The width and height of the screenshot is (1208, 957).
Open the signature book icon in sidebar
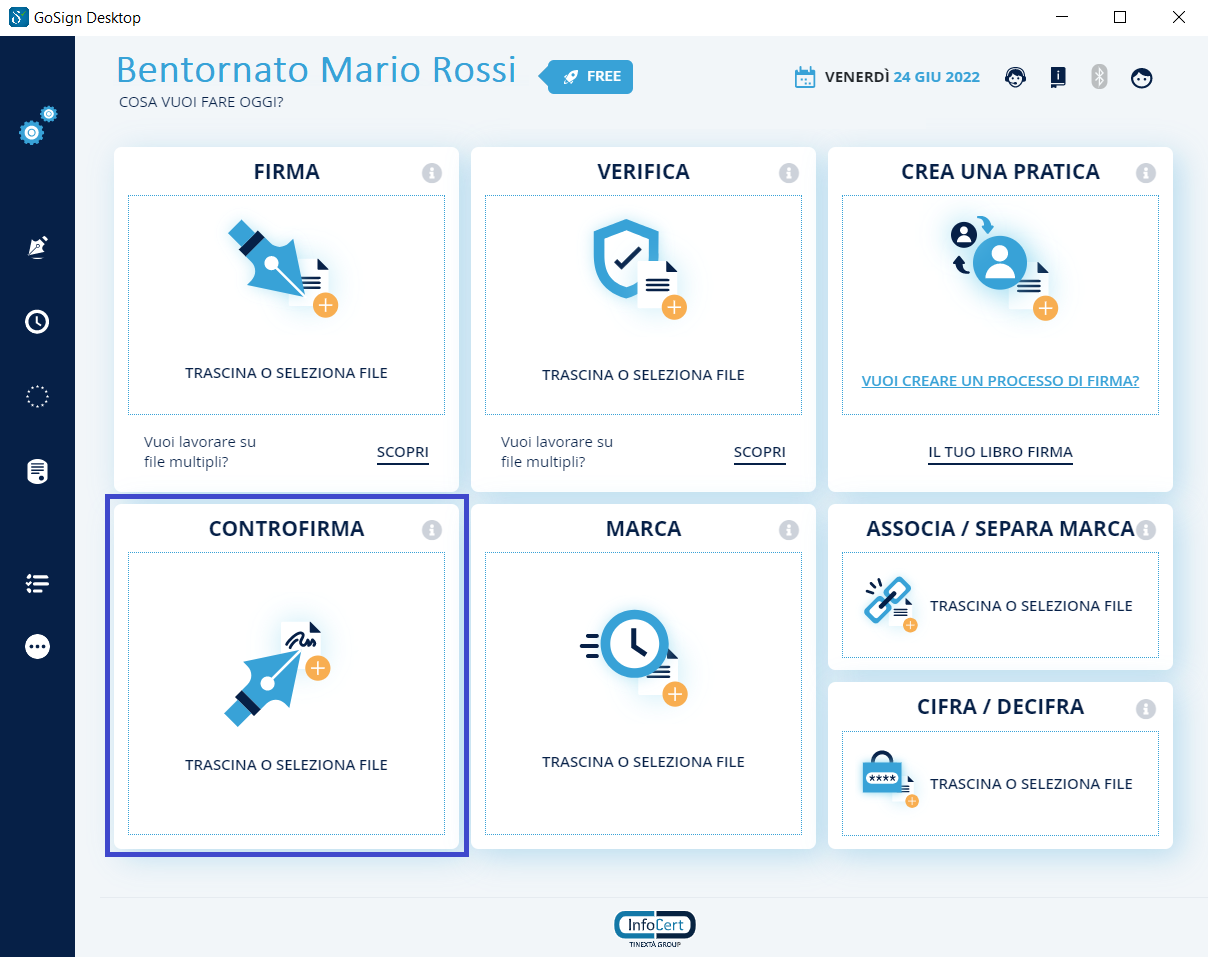[x=37, y=471]
